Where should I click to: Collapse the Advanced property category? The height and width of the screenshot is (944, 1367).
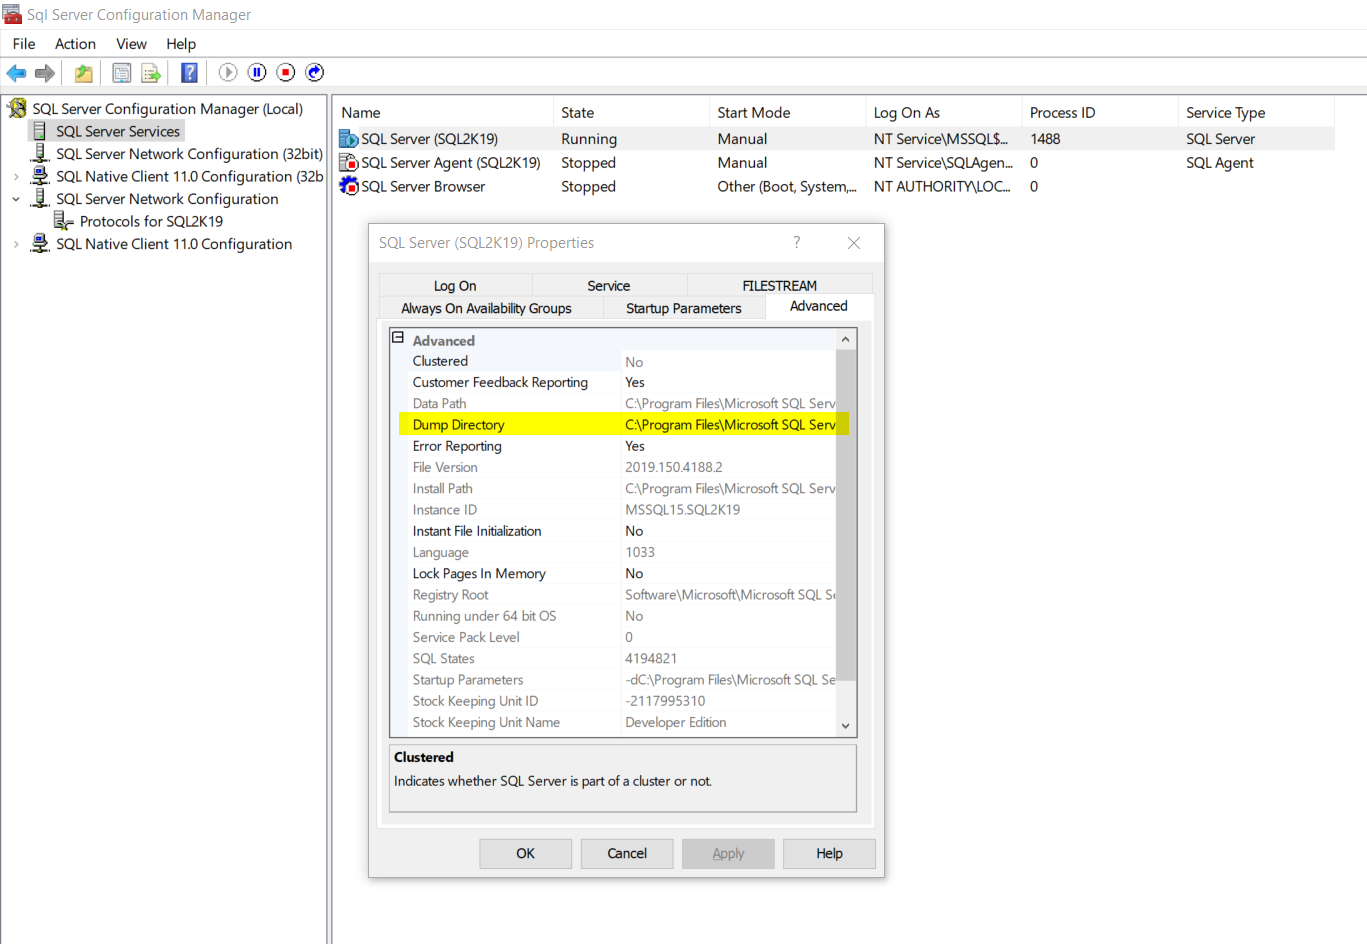398,338
